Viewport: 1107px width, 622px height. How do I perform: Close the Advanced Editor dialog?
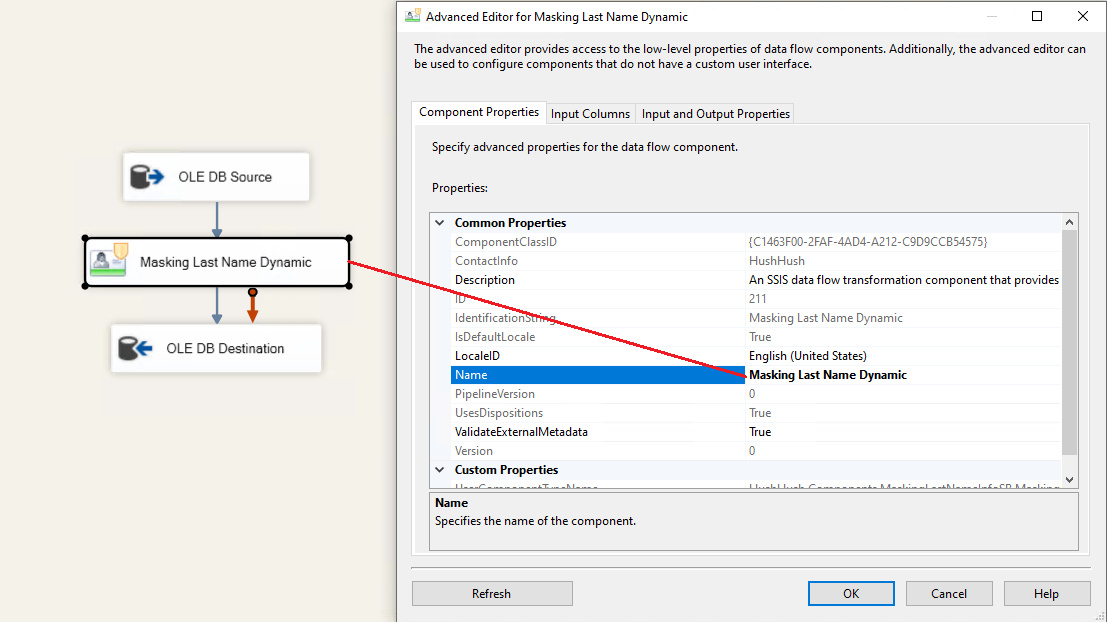(1083, 16)
